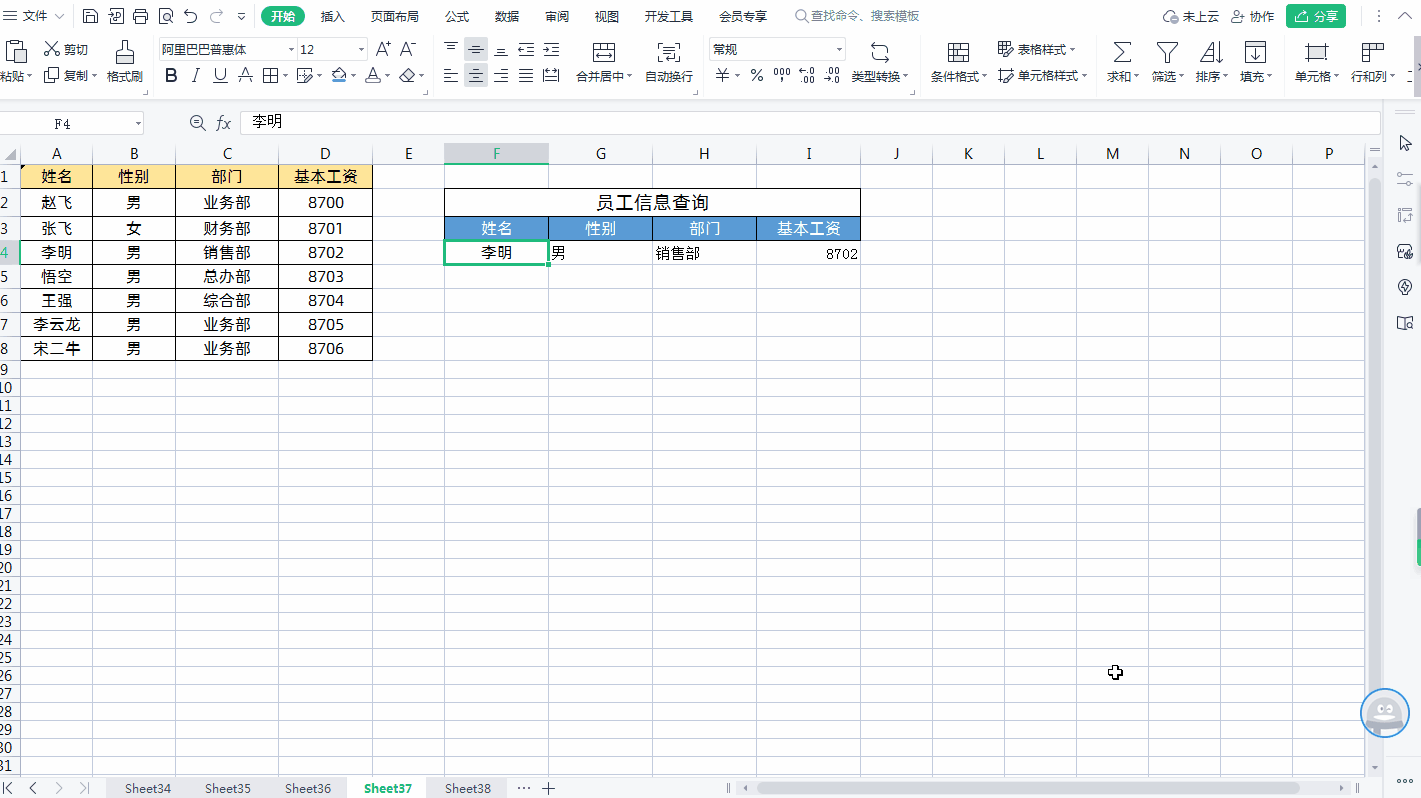Screen dimensions: 1421x798
Task: Click the fx insert function icon
Action: point(224,123)
